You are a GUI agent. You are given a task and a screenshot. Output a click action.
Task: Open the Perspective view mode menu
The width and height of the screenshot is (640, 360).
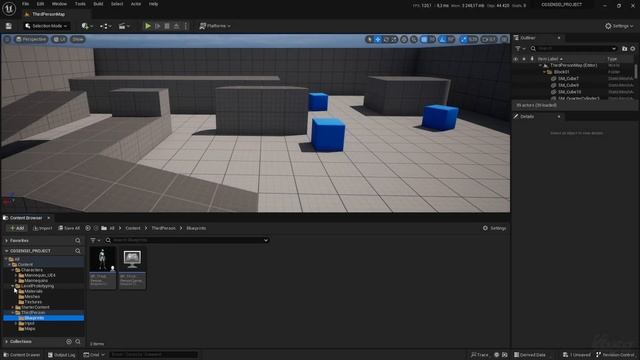pyautogui.click(x=31, y=39)
